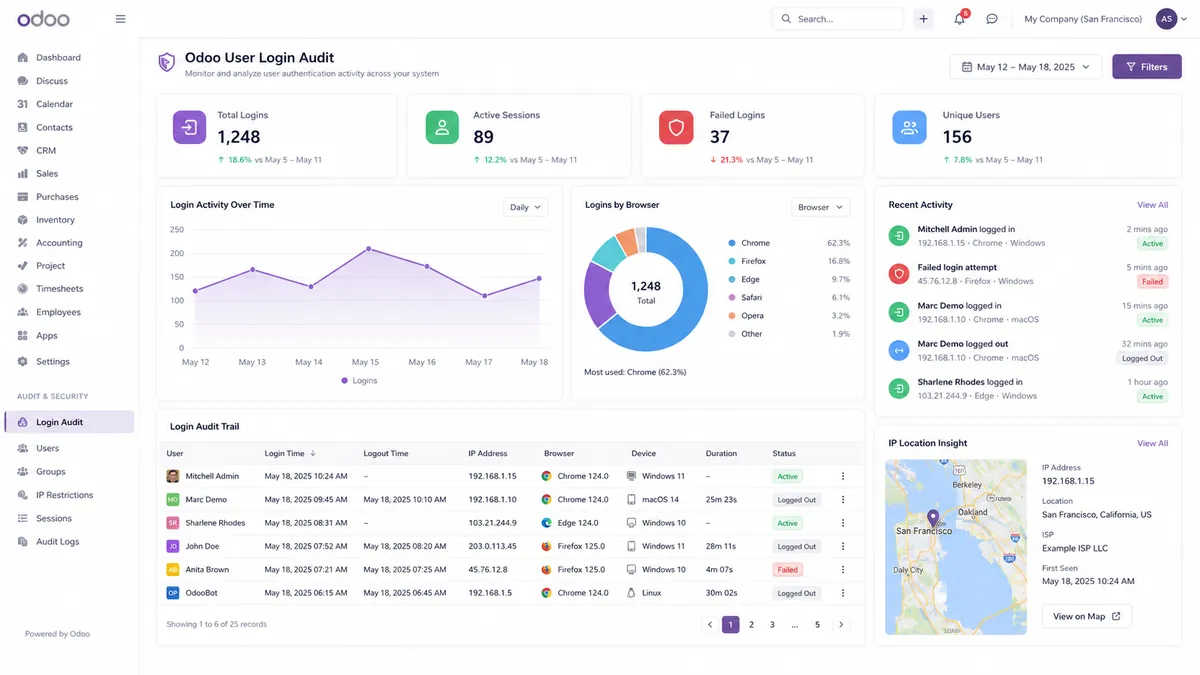
Task: Toggle the hamburger sidebar menu icon
Action: coord(121,19)
